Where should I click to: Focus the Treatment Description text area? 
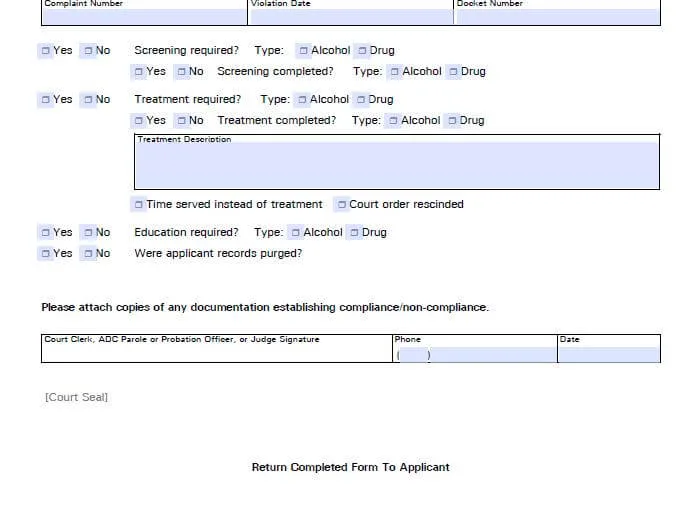(x=397, y=166)
